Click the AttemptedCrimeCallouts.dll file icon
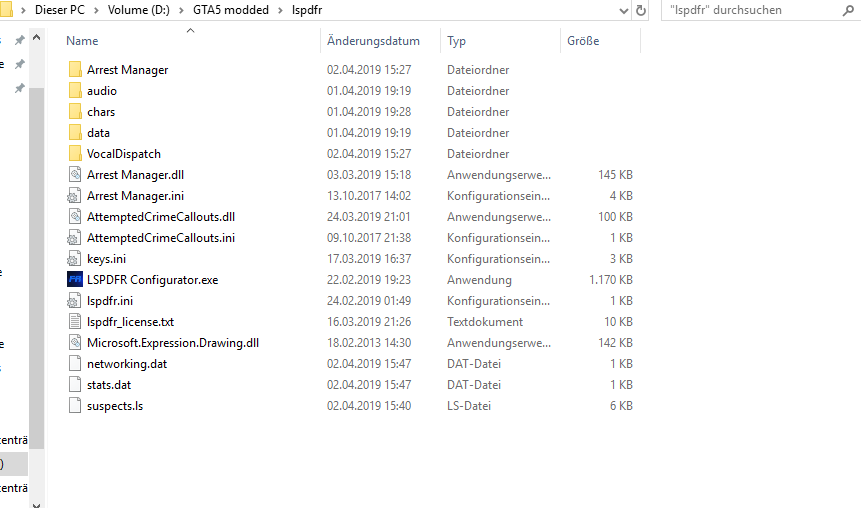861x508 pixels. click(x=75, y=216)
